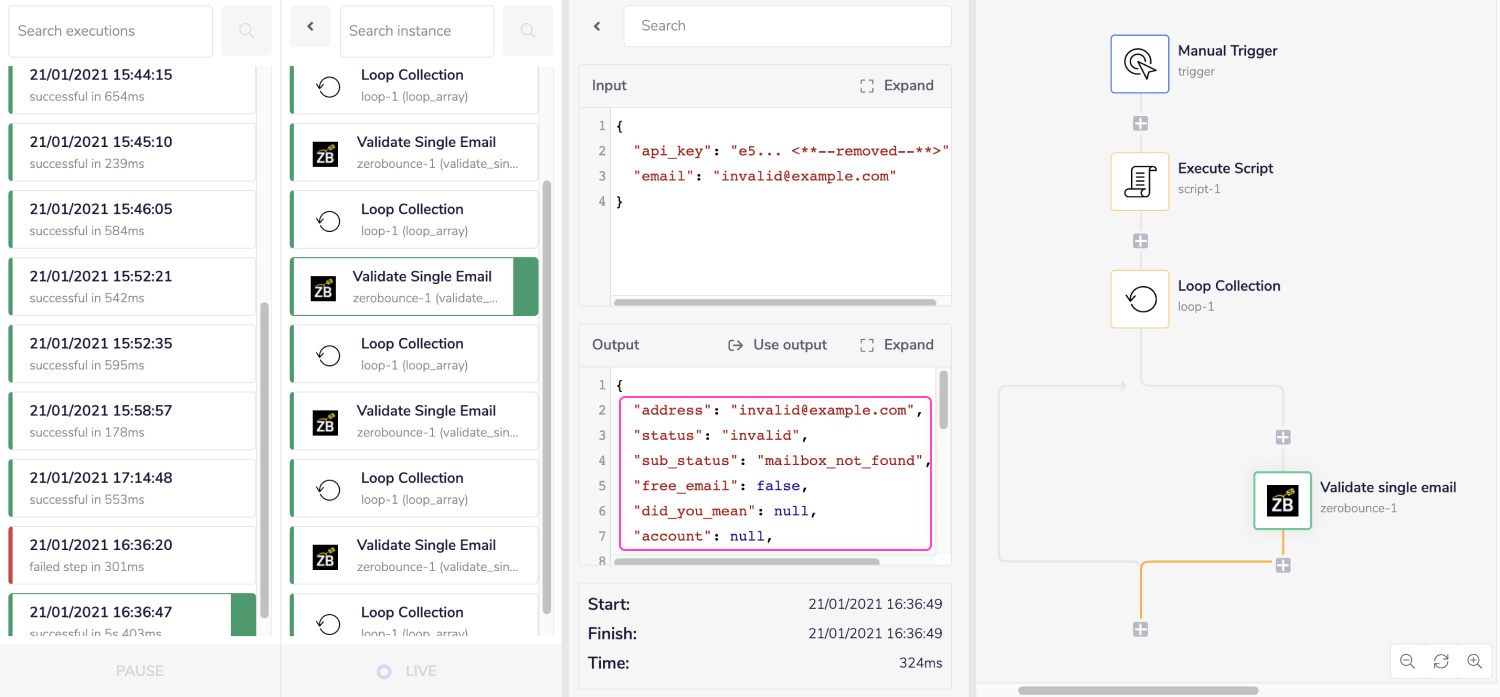1500x697 pixels.
Task: Expand the Output panel
Action: point(897,345)
